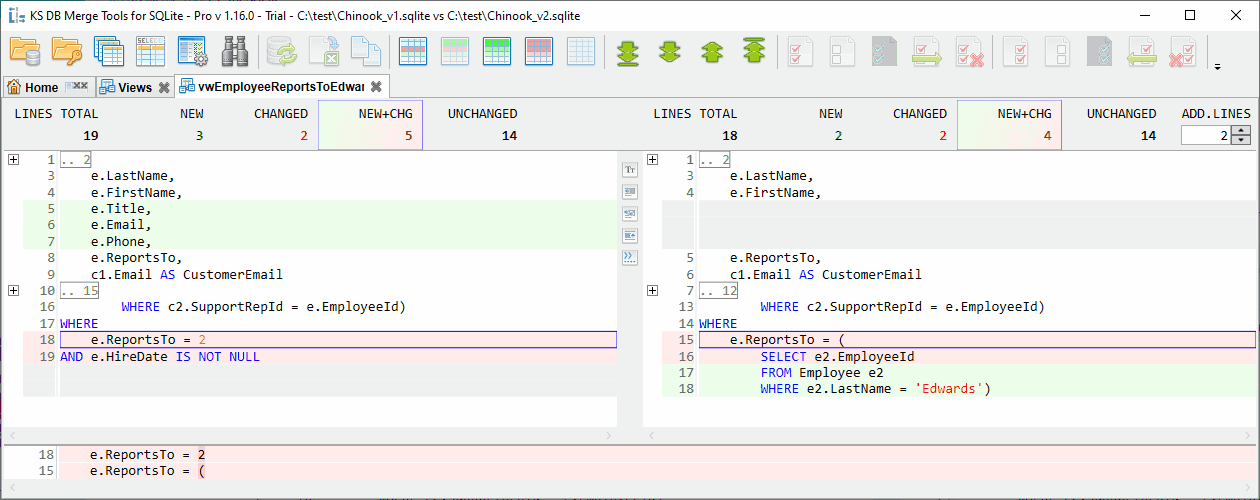Viewport: 1260px width, 500px height.
Task: Toggle the light green grid filter
Action: coord(455,51)
